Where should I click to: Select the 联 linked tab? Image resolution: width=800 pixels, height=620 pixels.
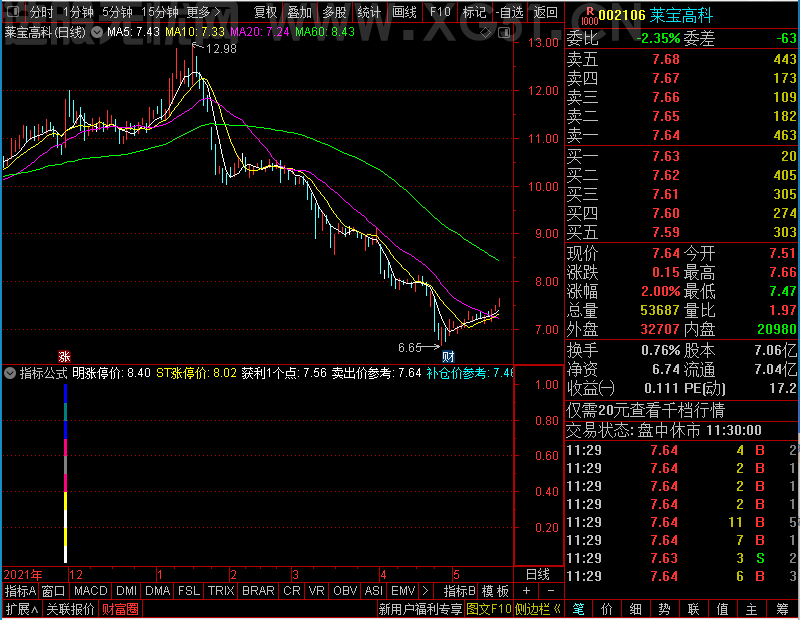(693, 609)
